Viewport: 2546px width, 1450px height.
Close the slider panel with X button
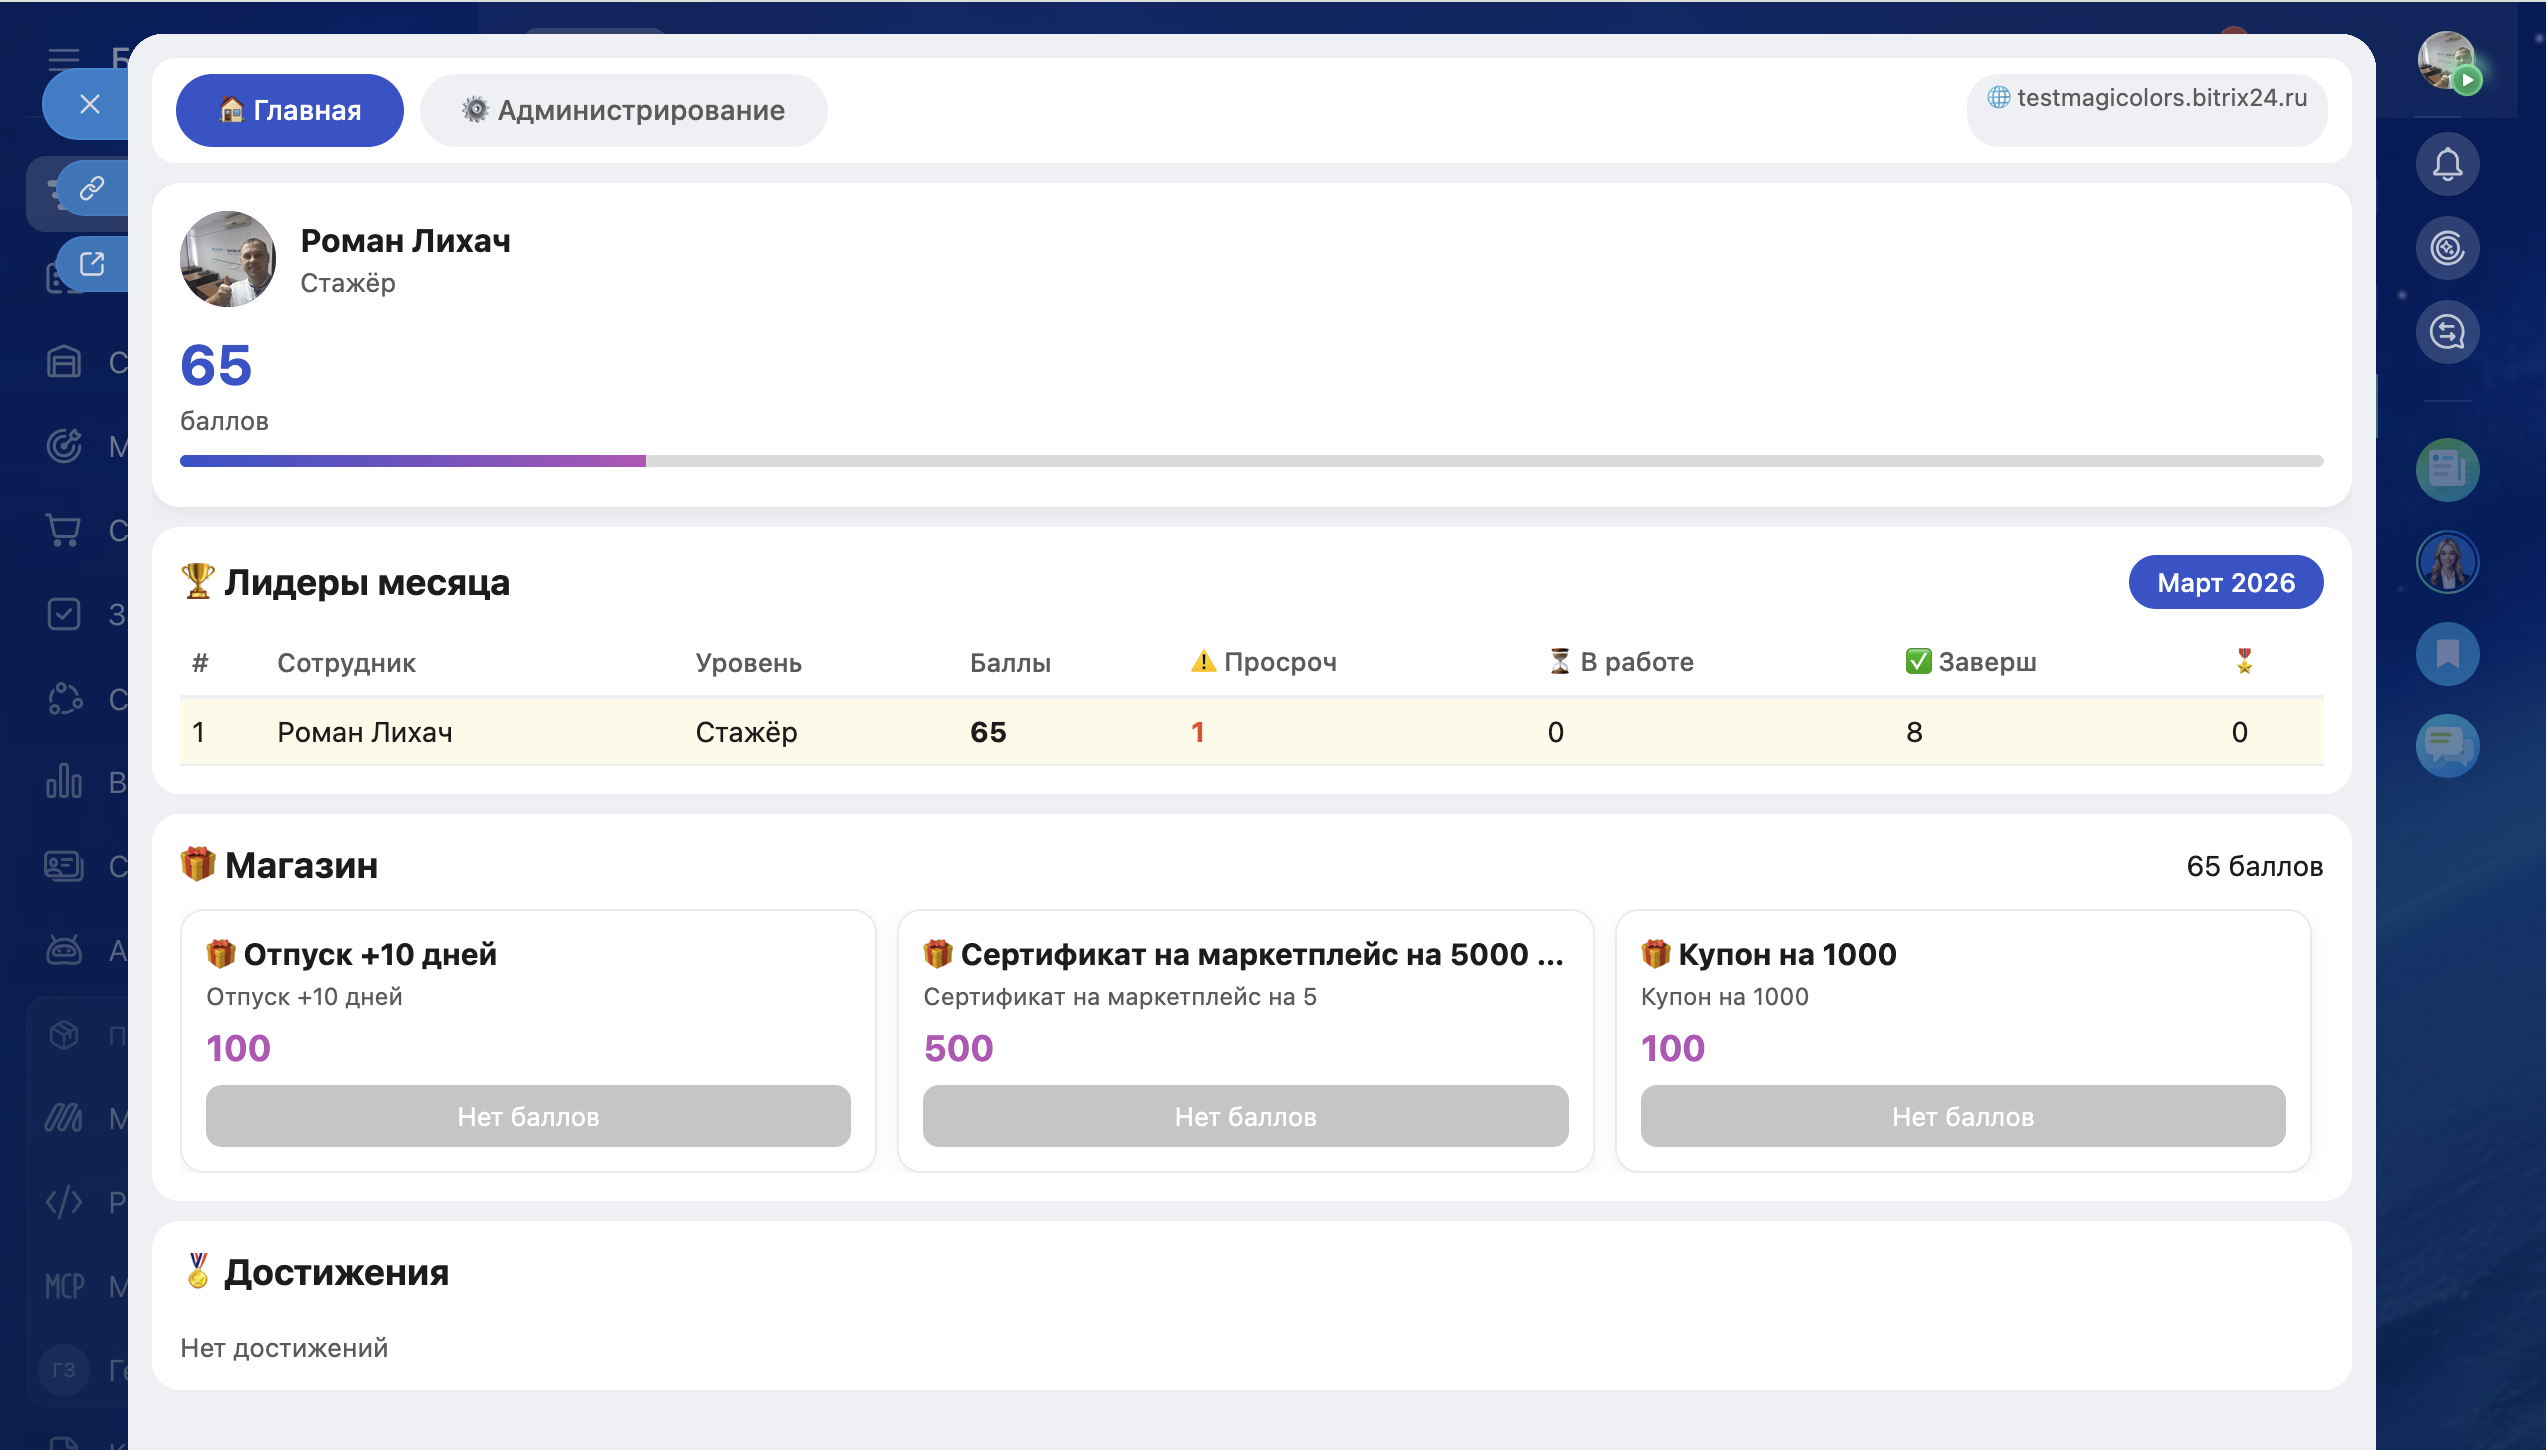click(x=90, y=104)
